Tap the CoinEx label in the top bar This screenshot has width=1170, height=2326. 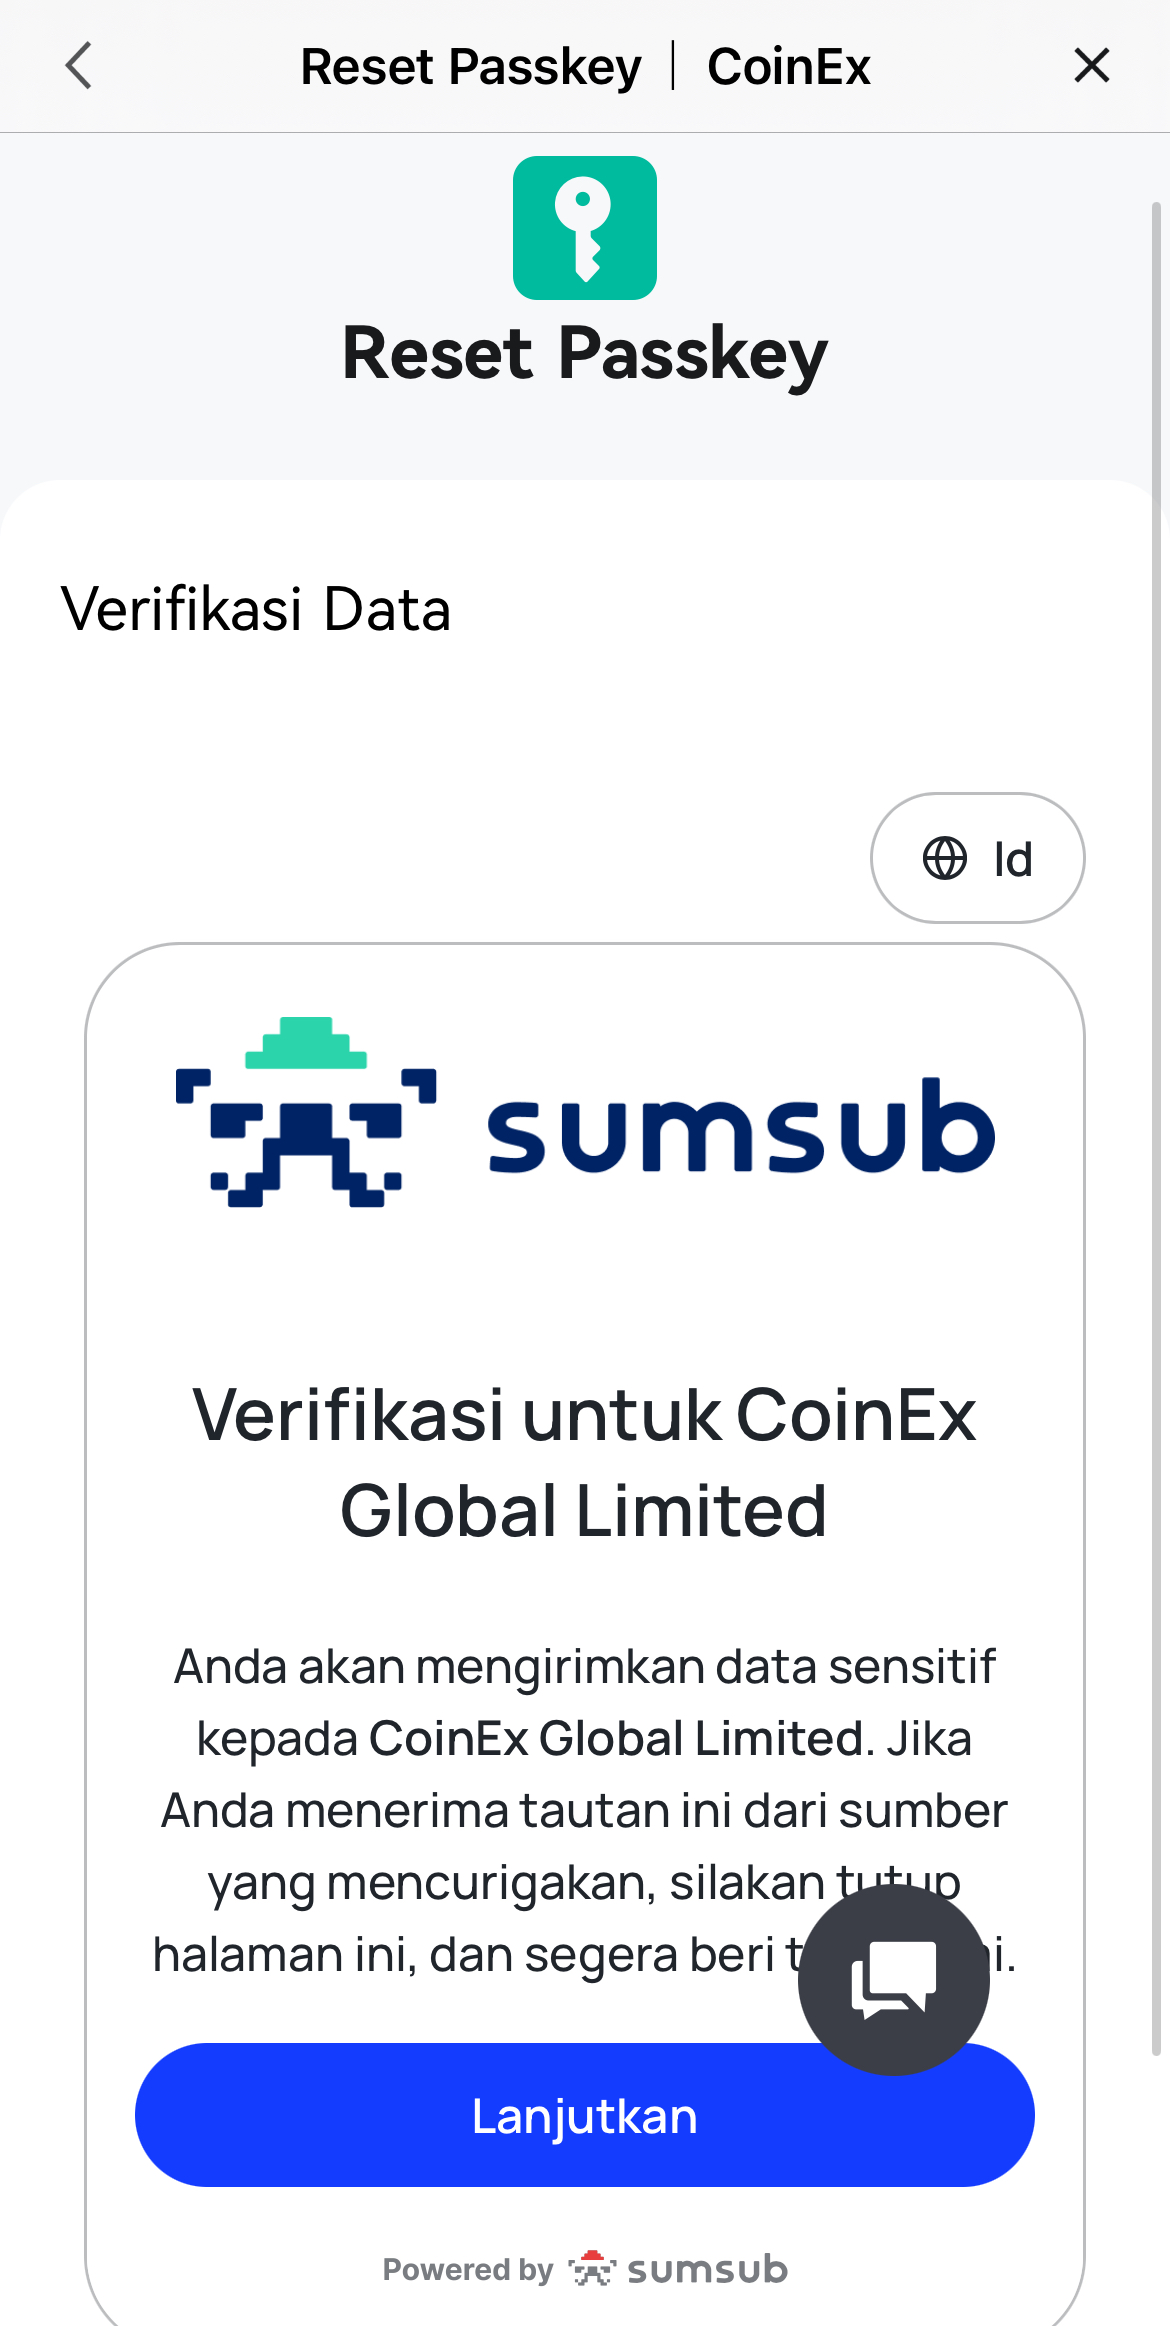coord(789,67)
